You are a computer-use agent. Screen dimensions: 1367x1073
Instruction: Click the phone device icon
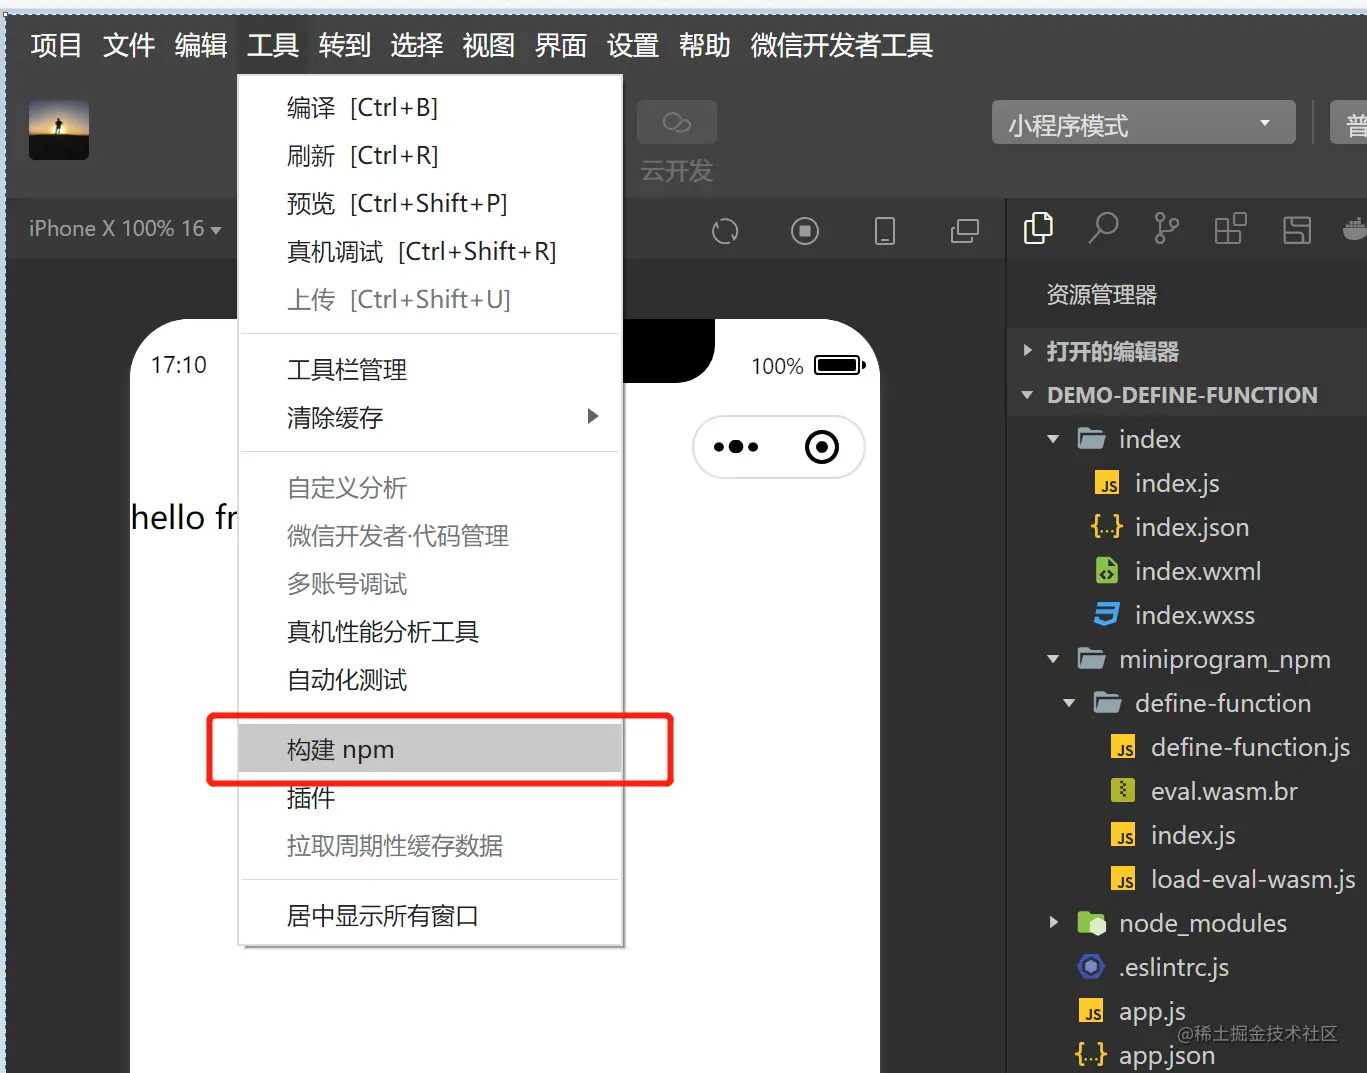[885, 231]
